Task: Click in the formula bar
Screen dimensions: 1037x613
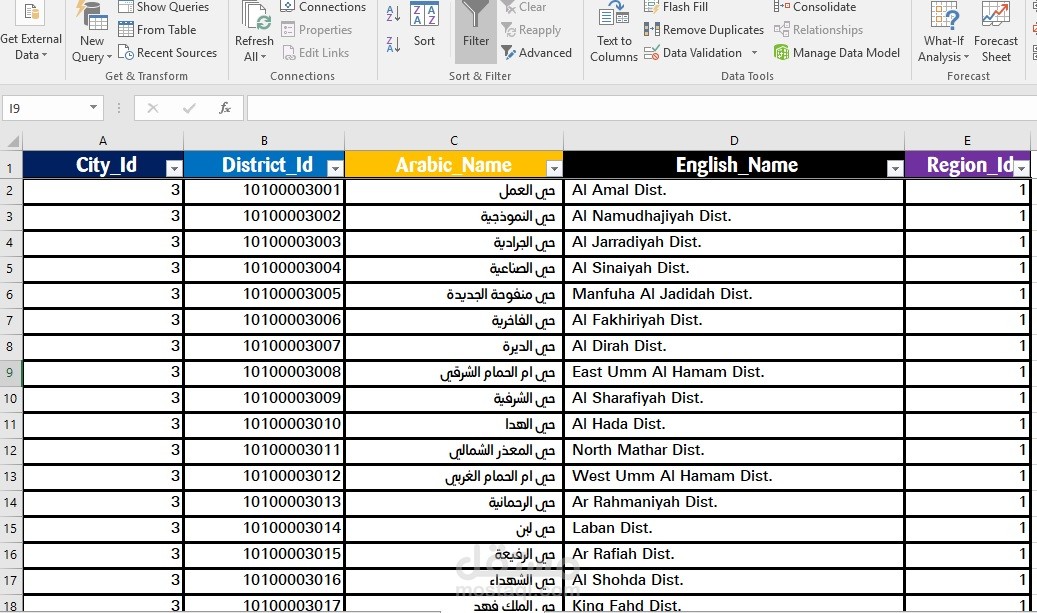Action: click(642, 108)
